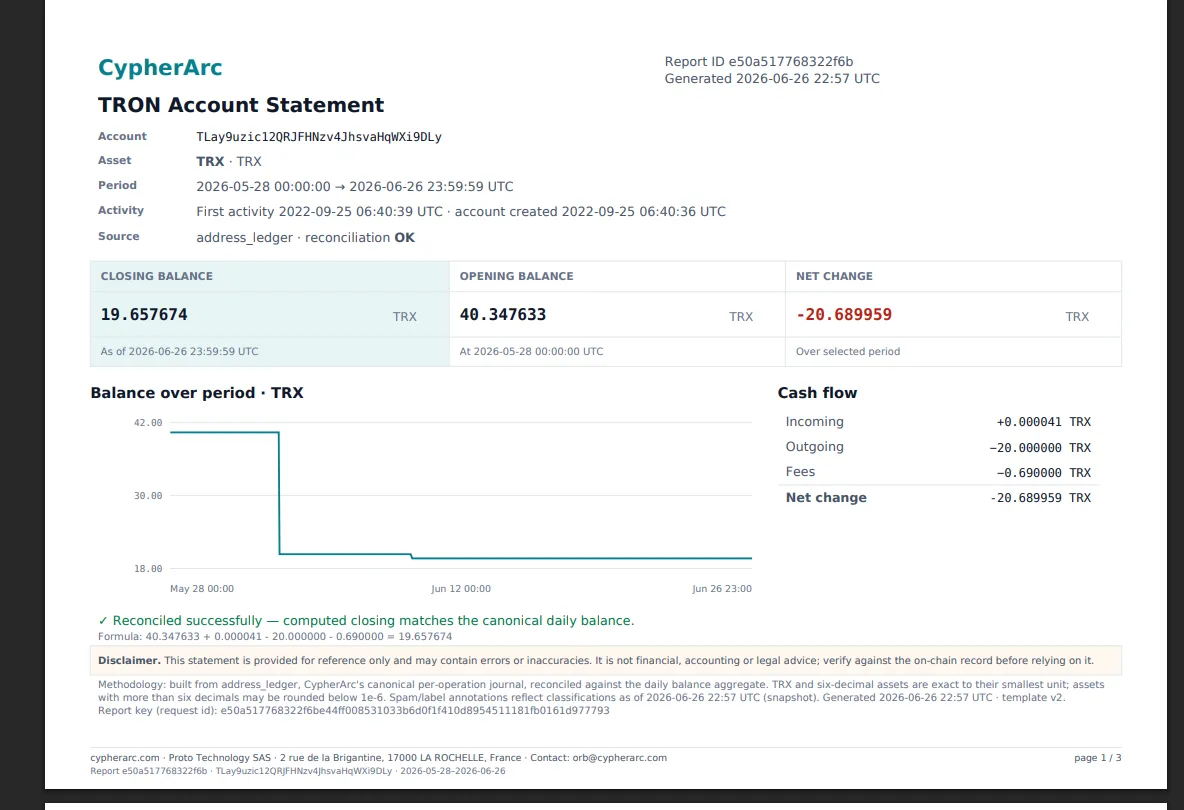Click the Incoming row label
1184x810 pixels.
click(815, 422)
